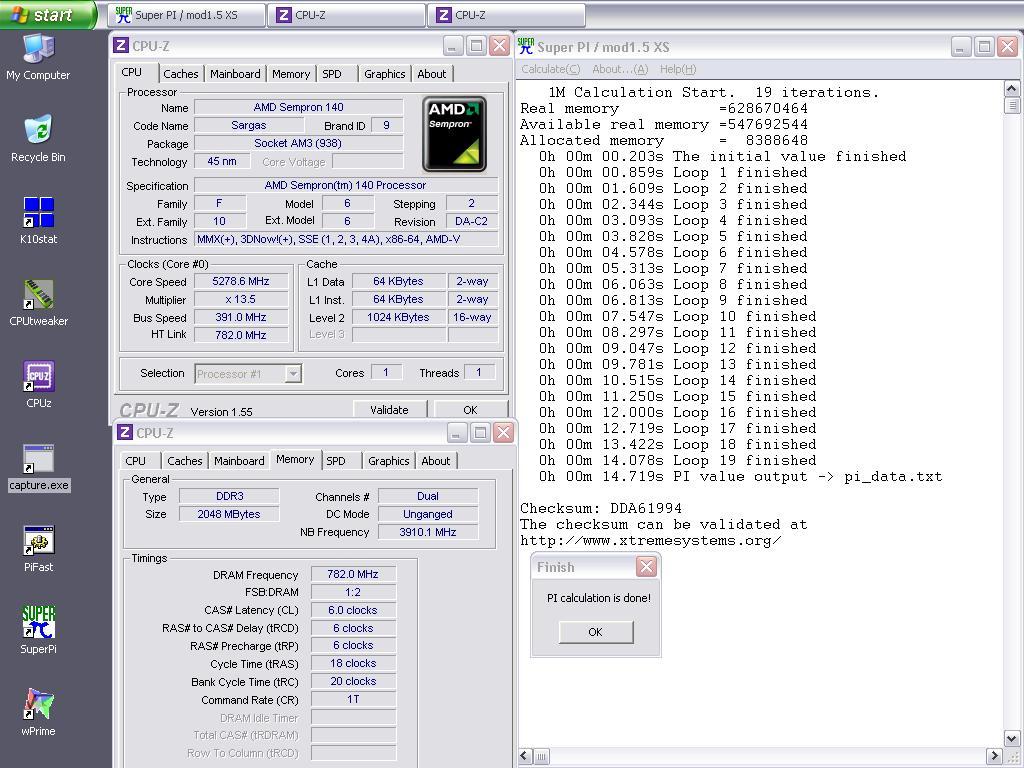Launch the CPUtweaker shortcut
This screenshot has height=768, width=1024.
coord(39,302)
